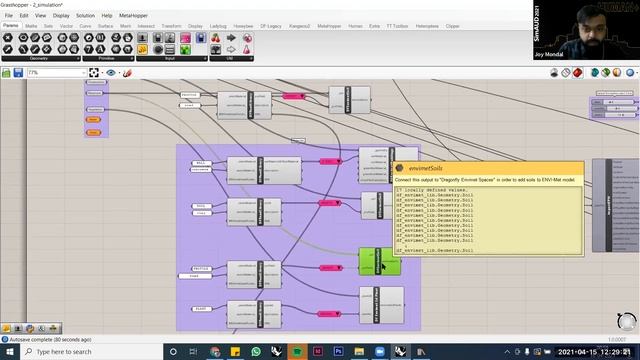Toggle the red shaded preview mode

[x=577, y=73]
